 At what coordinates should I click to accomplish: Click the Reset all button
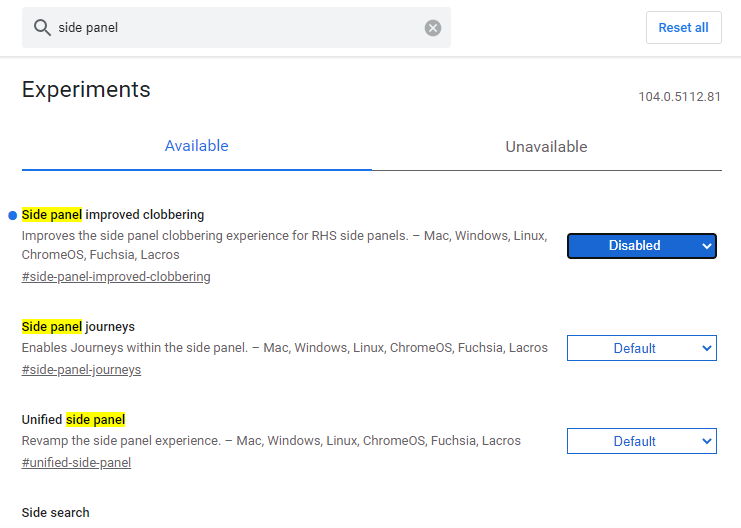(x=683, y=27)
